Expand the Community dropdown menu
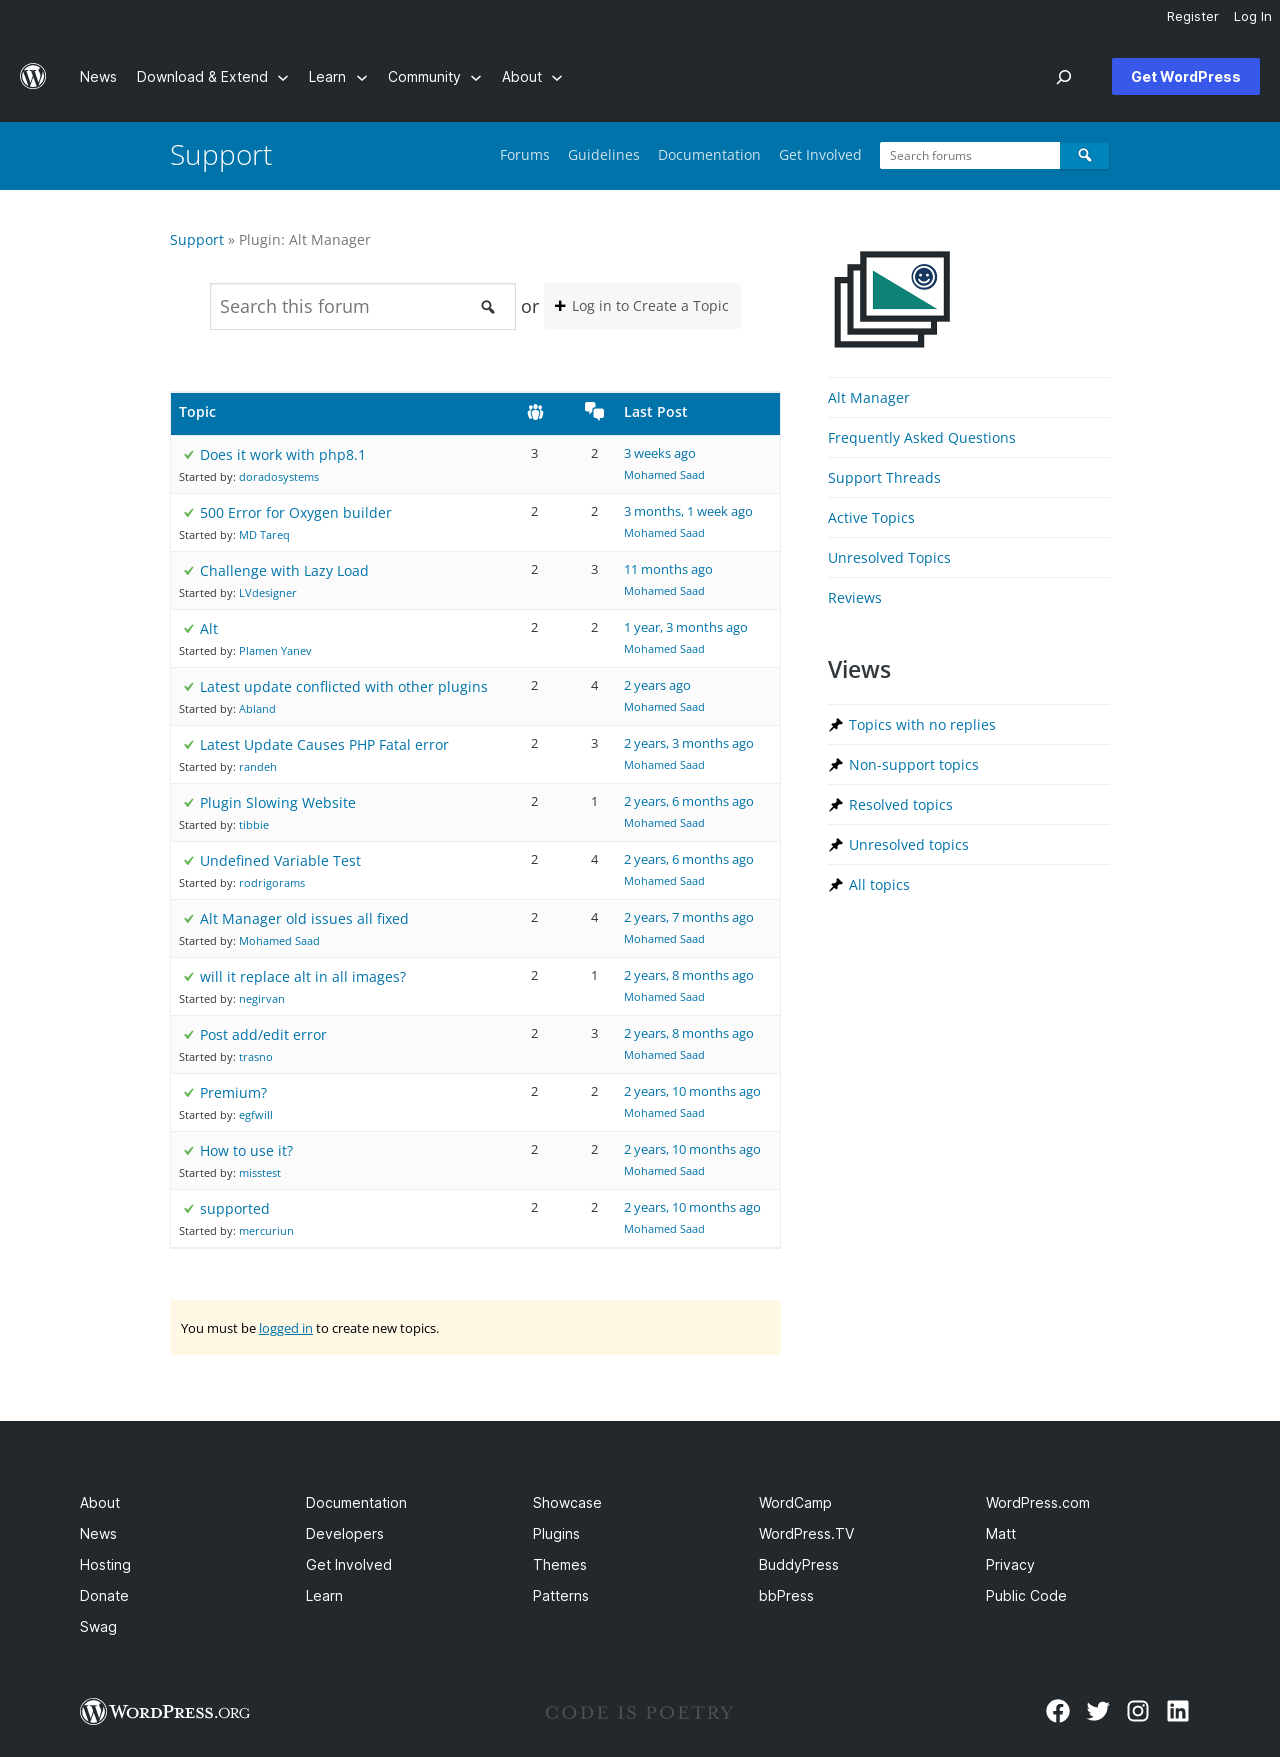This screenshot has width=1280, height=1757. 435,77
